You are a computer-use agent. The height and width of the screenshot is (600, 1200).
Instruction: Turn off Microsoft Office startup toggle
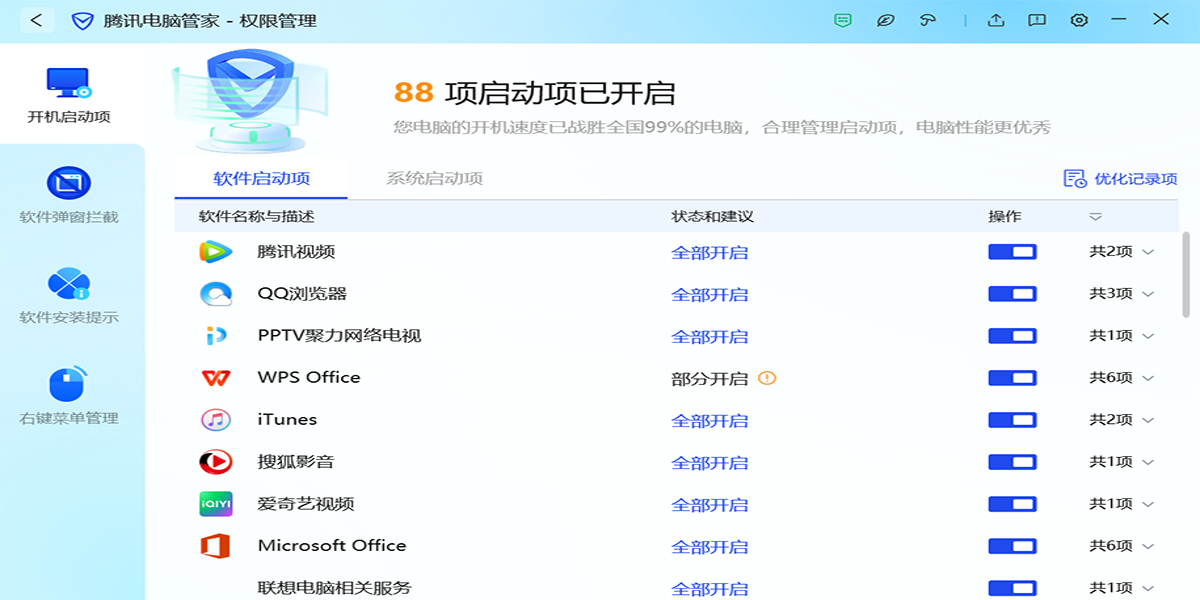click(1012, 546)
